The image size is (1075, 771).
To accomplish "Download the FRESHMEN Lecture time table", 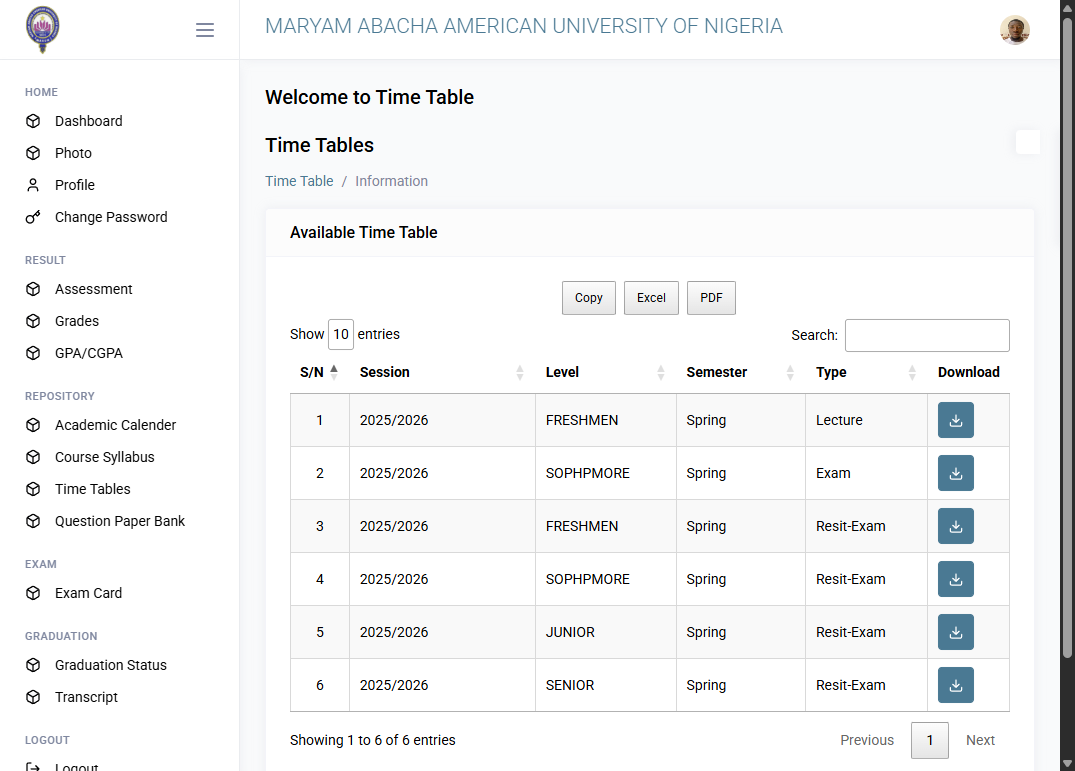I will point(956,420).
